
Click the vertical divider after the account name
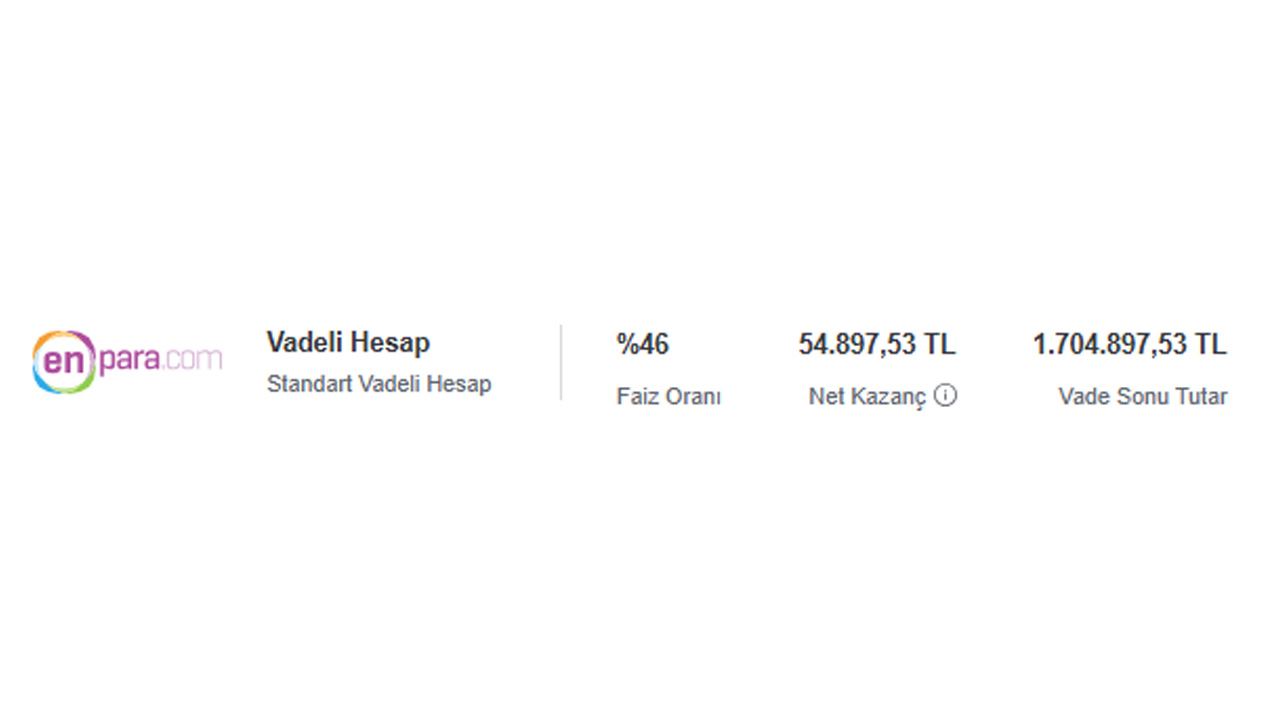point(561,362)
